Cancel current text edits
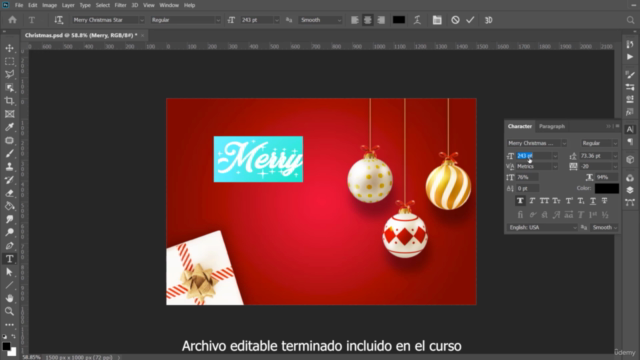The image size is (640, 360). pyautogui.click(x=456, y=20)
